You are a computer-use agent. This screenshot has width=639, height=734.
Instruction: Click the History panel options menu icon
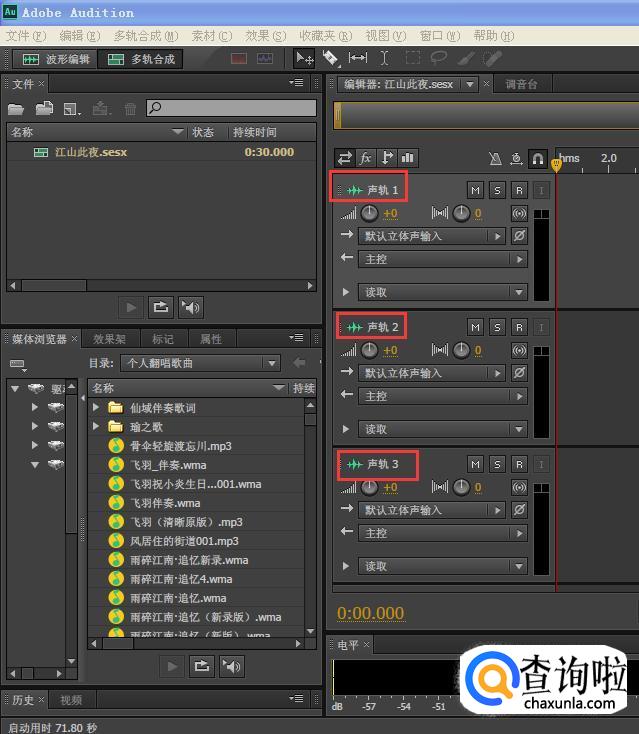point(296,698)
